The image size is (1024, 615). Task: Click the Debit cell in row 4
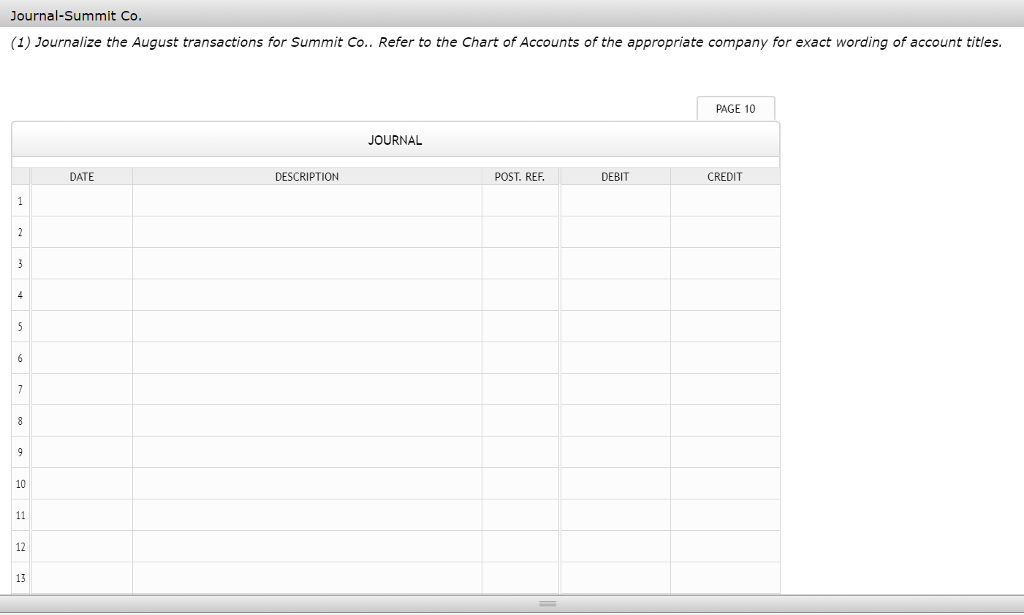615,295
